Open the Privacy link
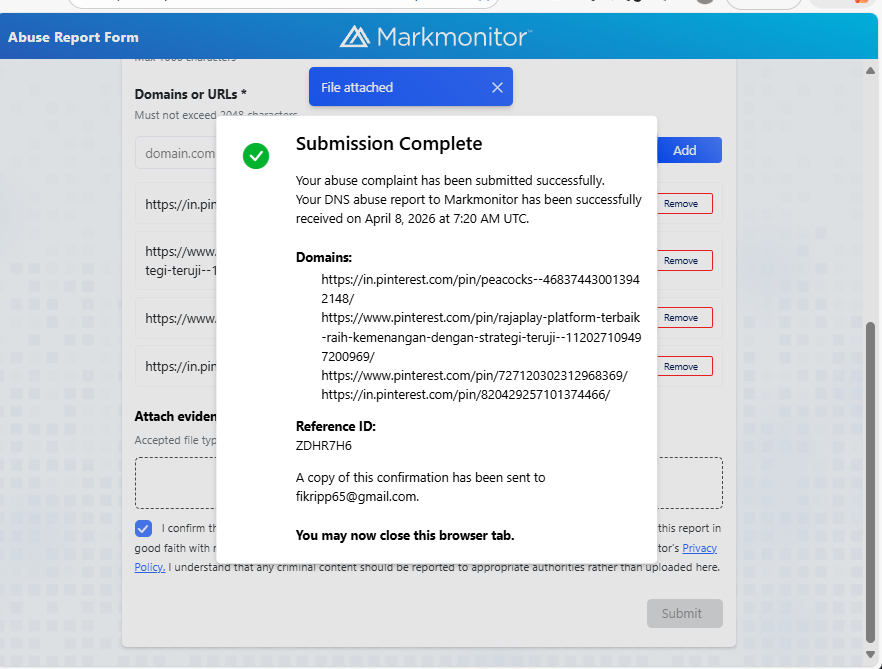882x669 pixels. (699, 548)
